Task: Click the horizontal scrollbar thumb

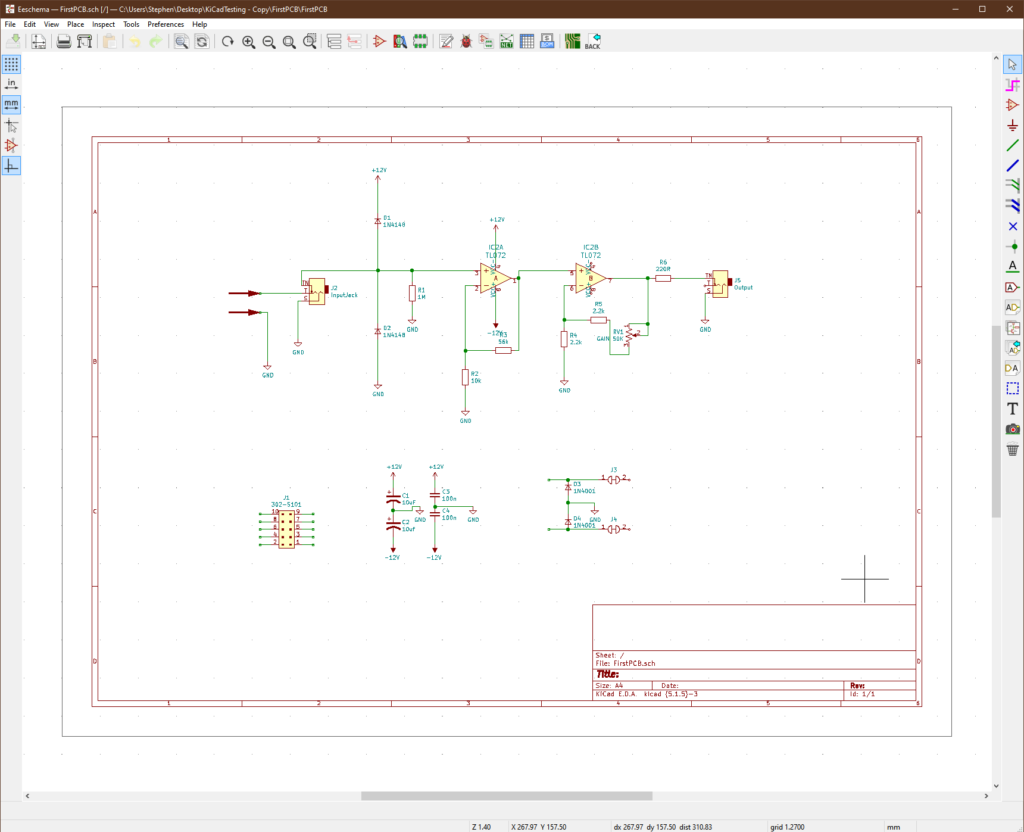Action: pos(507,795)
